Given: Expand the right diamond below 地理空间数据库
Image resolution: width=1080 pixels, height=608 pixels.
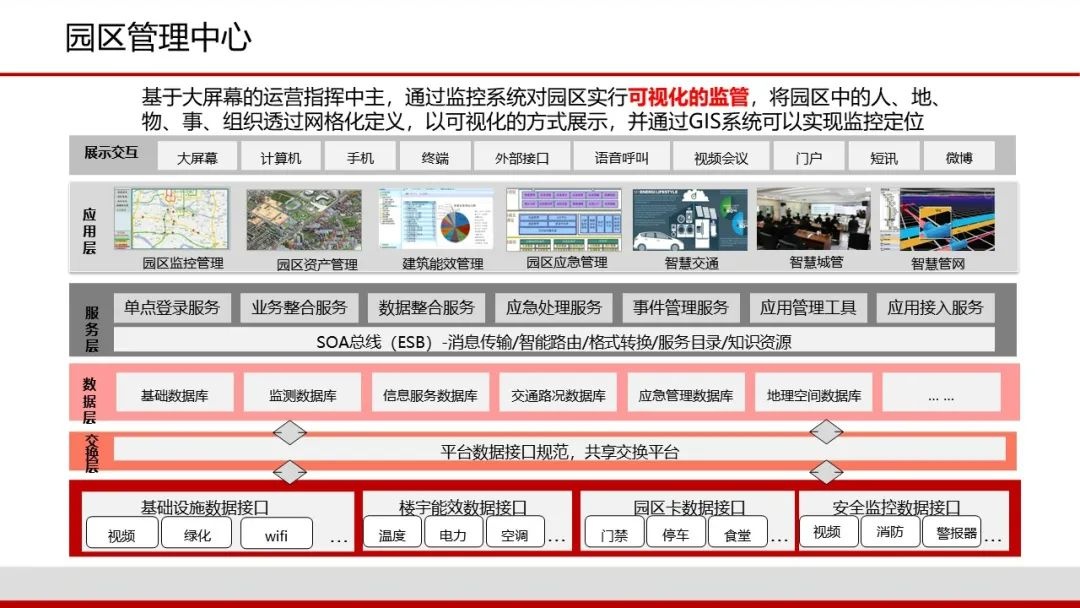Looking at the screenshot, I should 826,432.
